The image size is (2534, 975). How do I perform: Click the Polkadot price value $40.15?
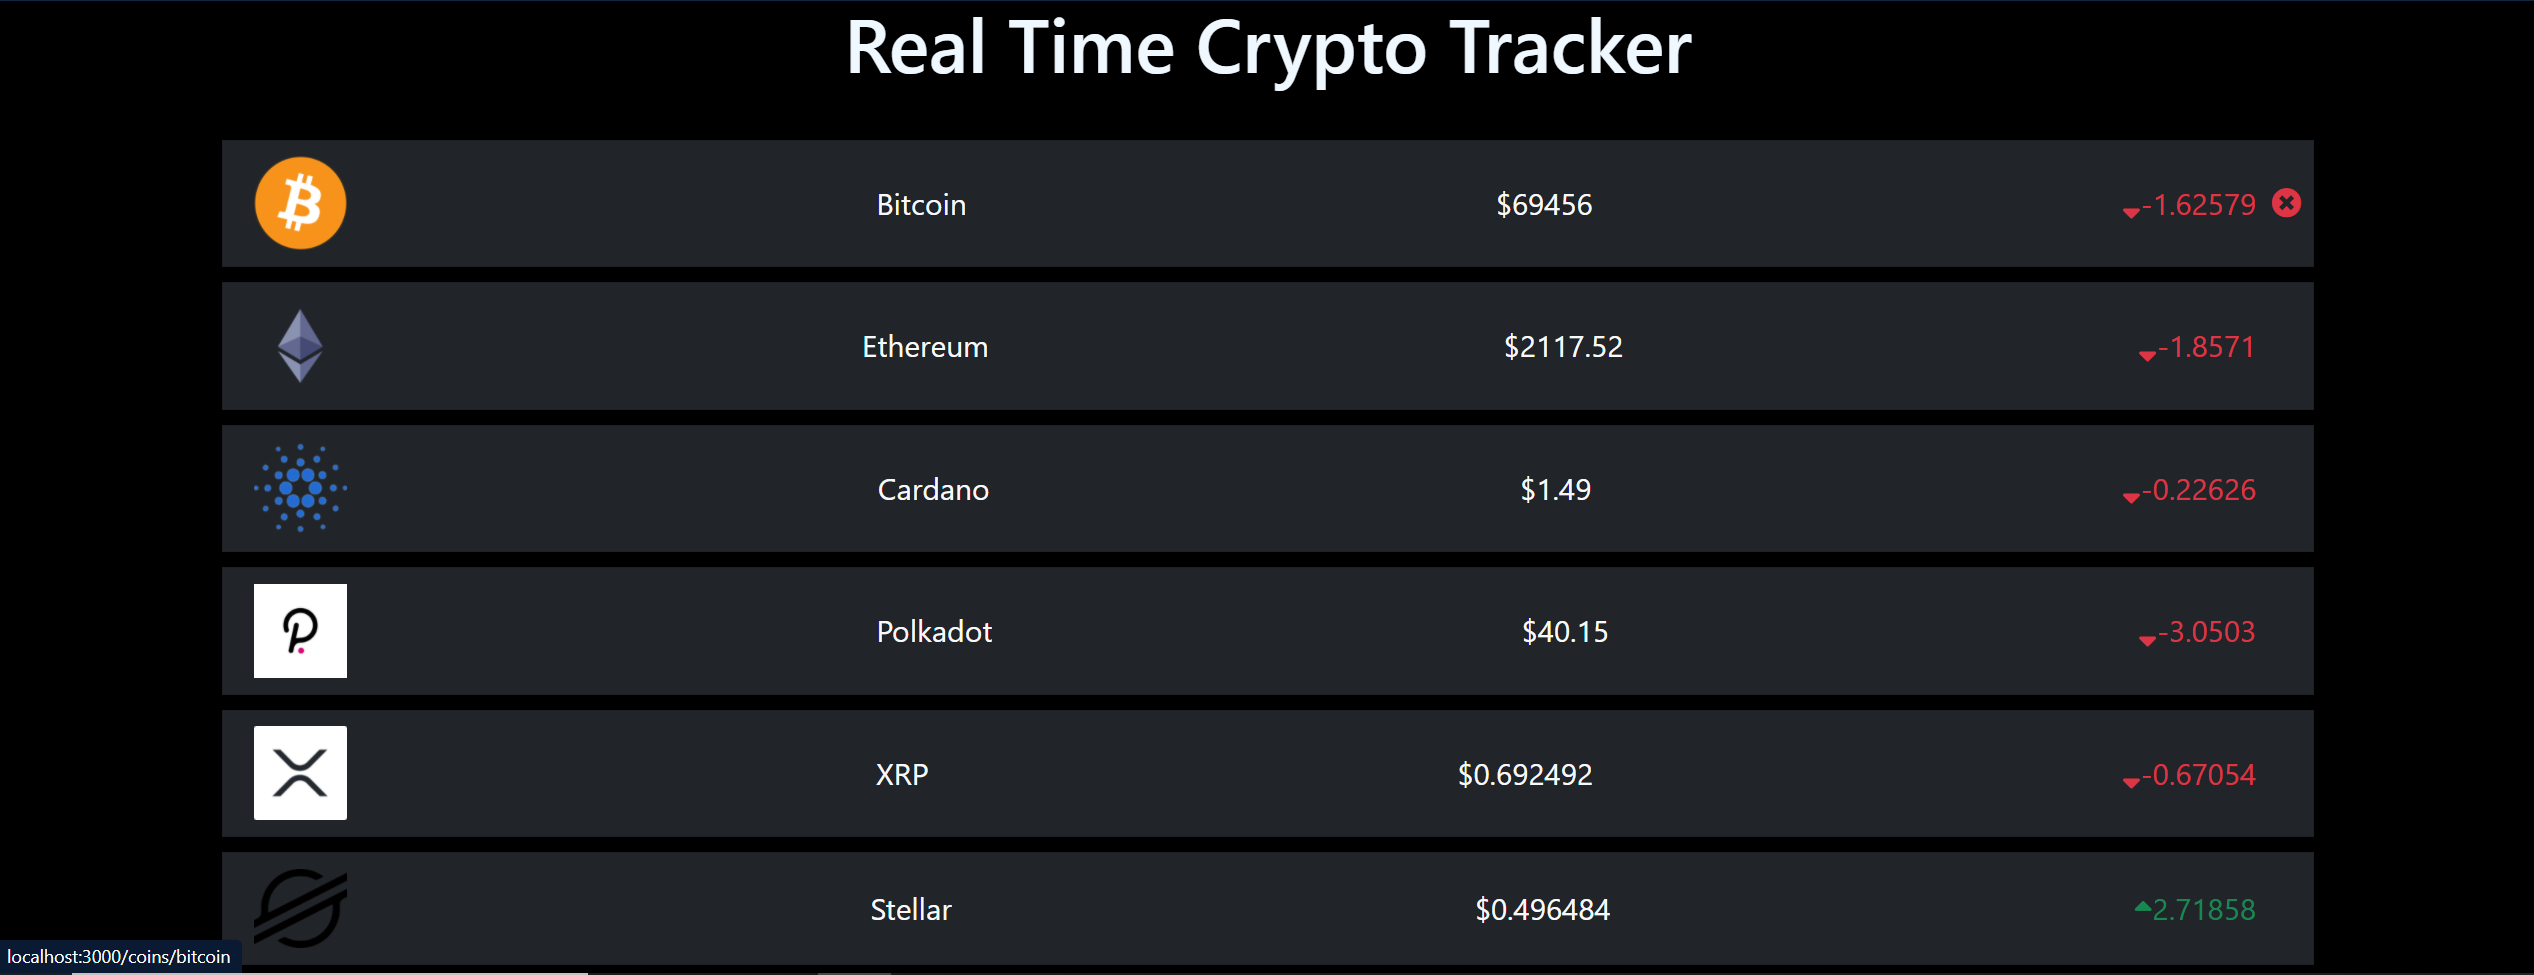coord(1565,631)
